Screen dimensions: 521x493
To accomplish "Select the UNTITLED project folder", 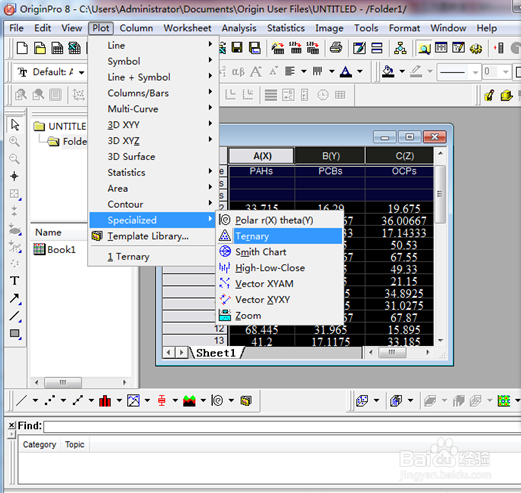I will coord(60,126).
